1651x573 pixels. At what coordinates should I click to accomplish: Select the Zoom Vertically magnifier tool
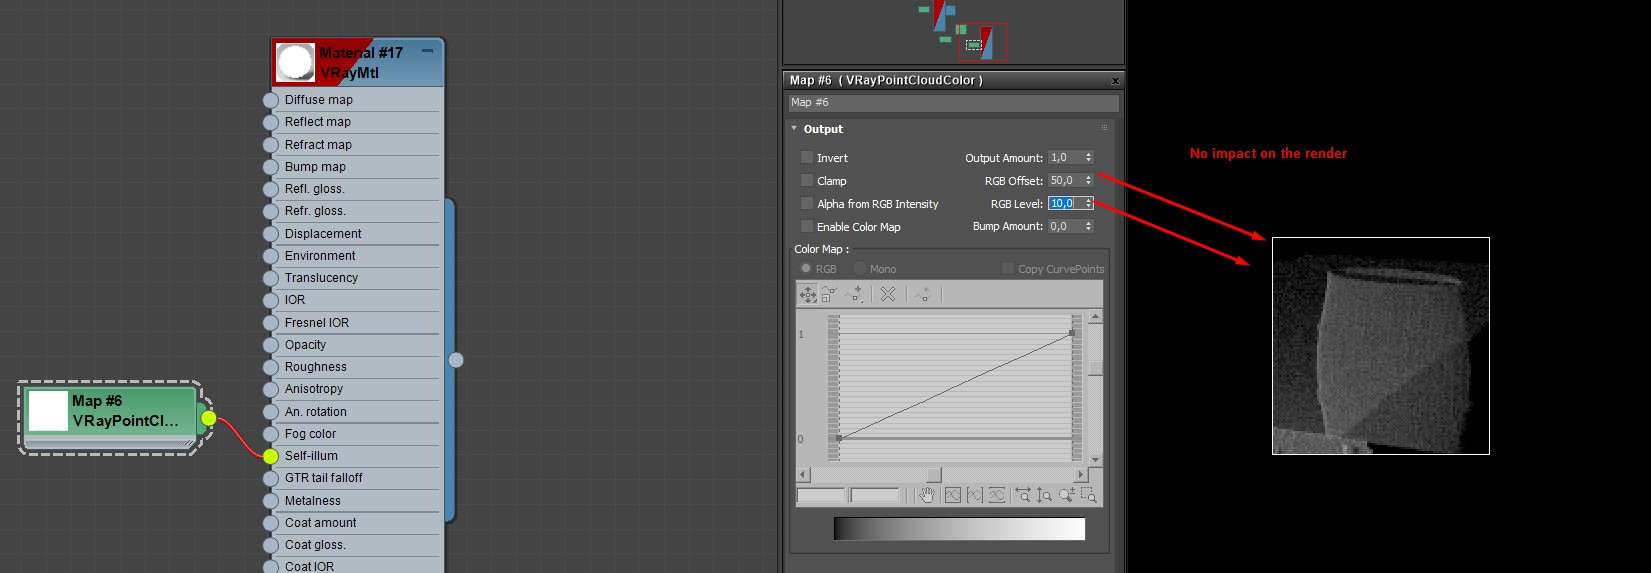point(1044,495)
